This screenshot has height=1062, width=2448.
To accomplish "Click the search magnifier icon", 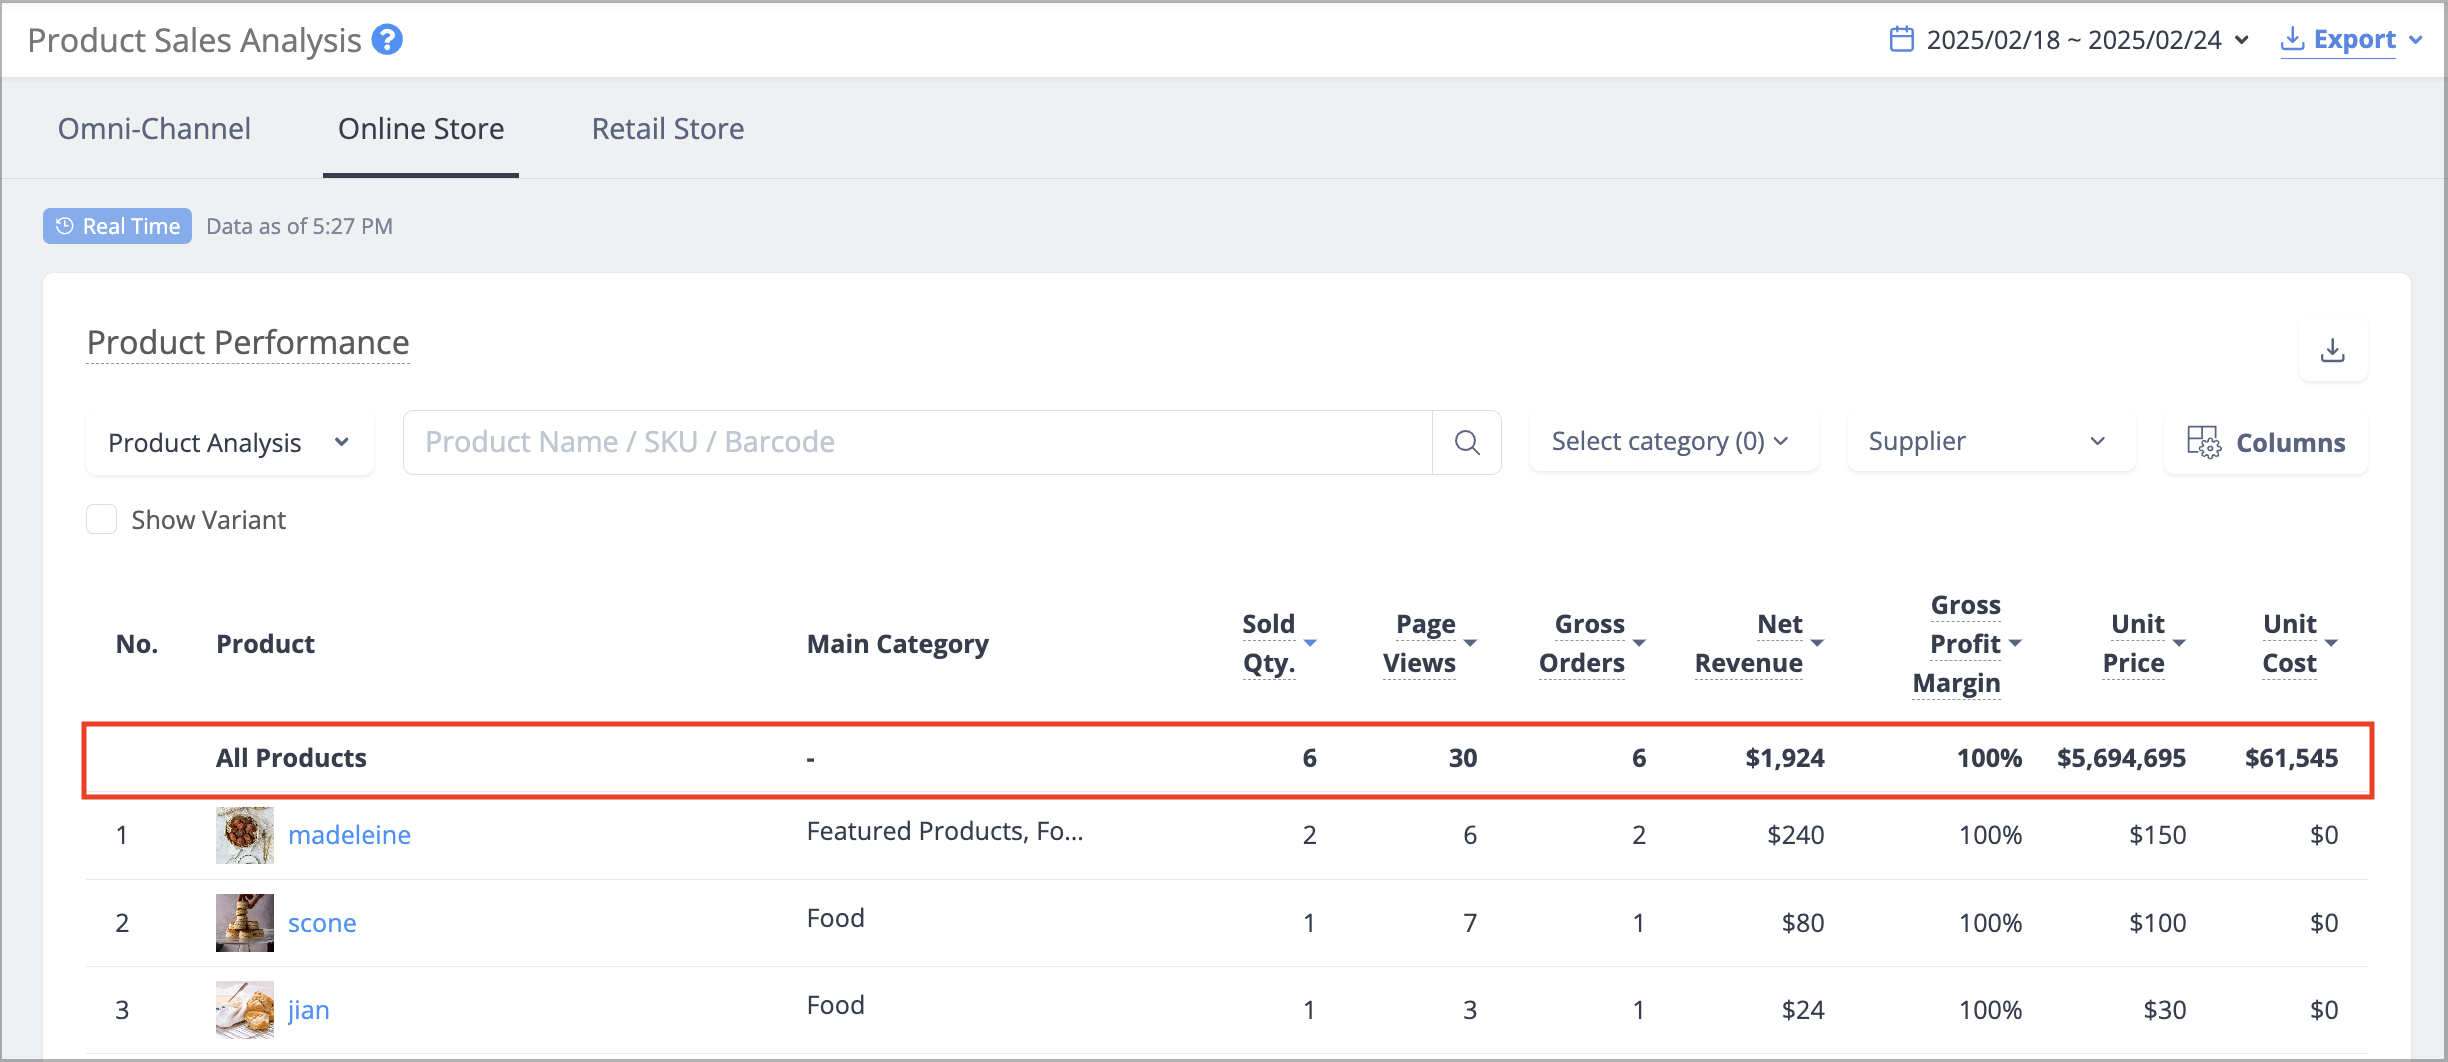I will [x=1467, y=442].
